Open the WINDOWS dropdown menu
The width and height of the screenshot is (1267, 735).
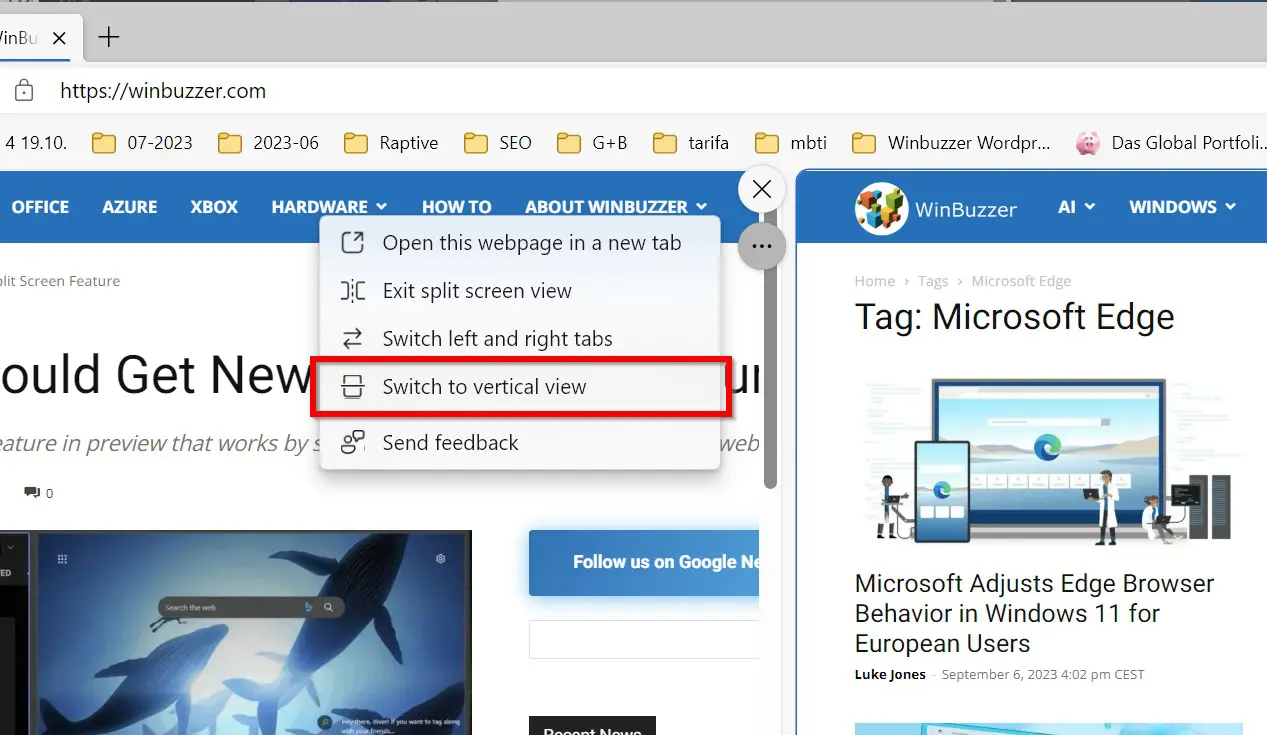1182,207
